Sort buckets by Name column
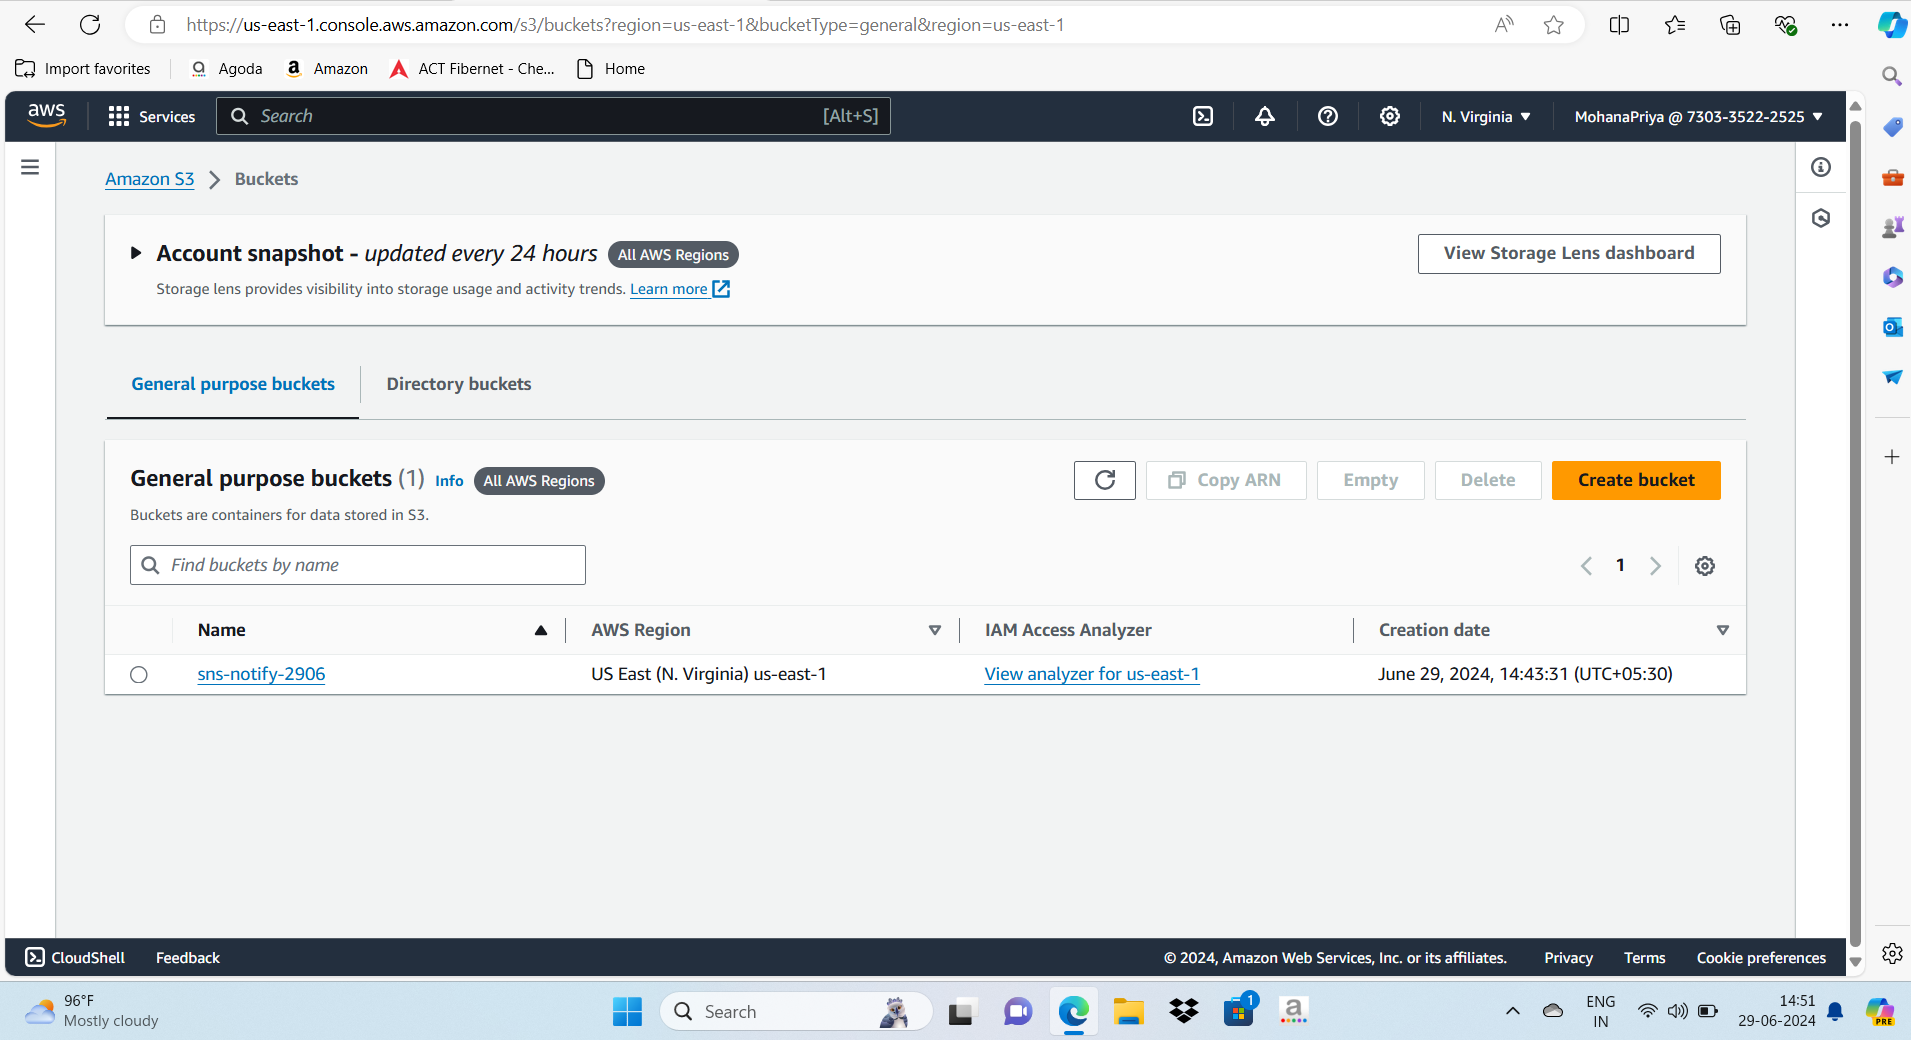The image size is (1911, 1040). click(541, 630)
